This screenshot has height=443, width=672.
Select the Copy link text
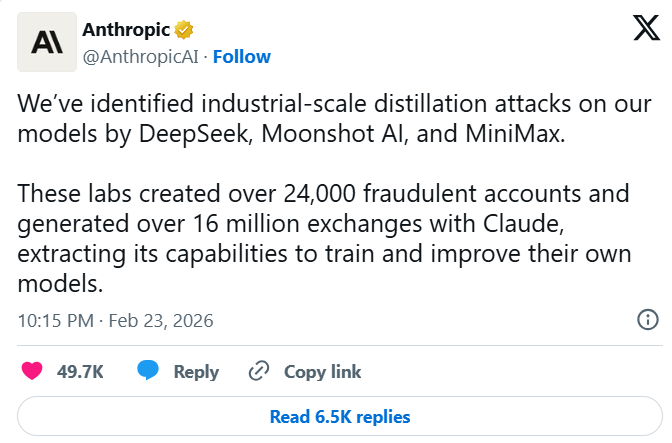[322, 372]
